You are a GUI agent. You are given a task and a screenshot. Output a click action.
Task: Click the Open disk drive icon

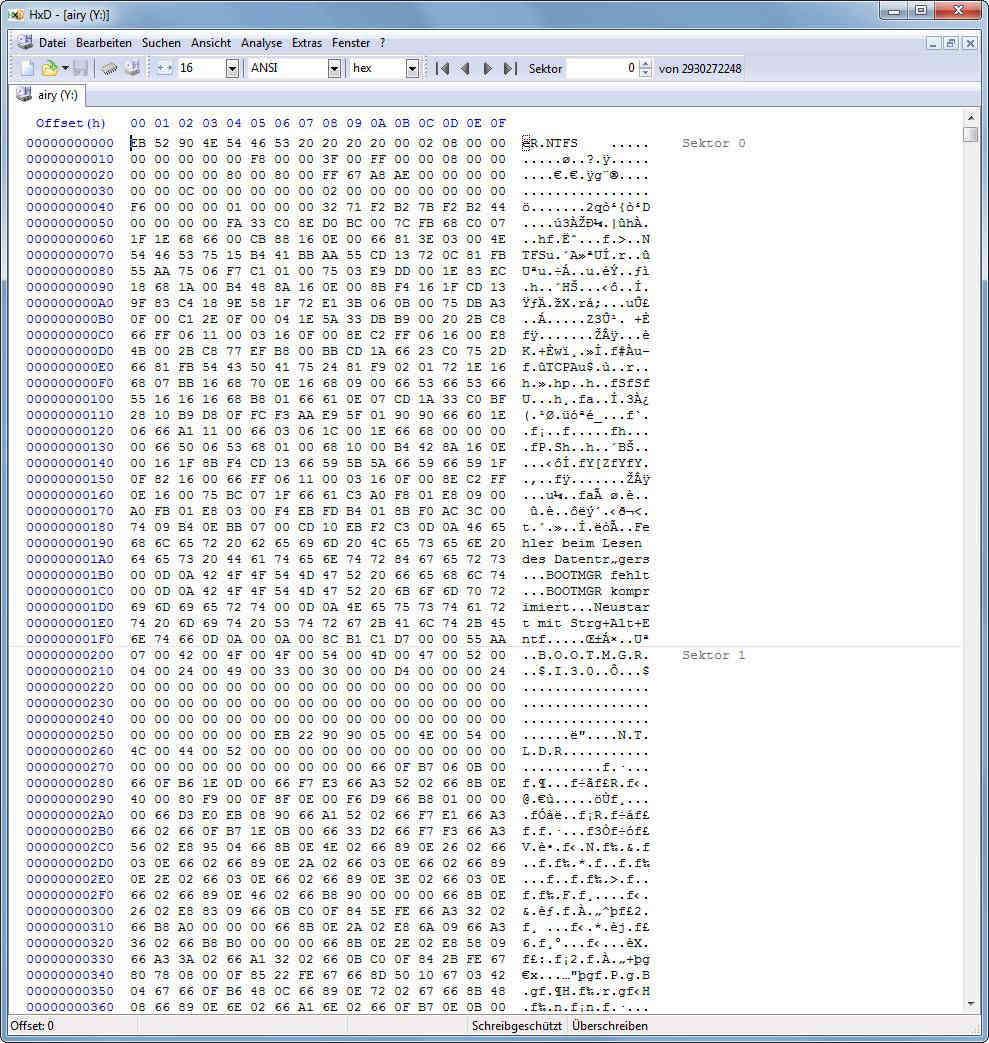point(133,68)
